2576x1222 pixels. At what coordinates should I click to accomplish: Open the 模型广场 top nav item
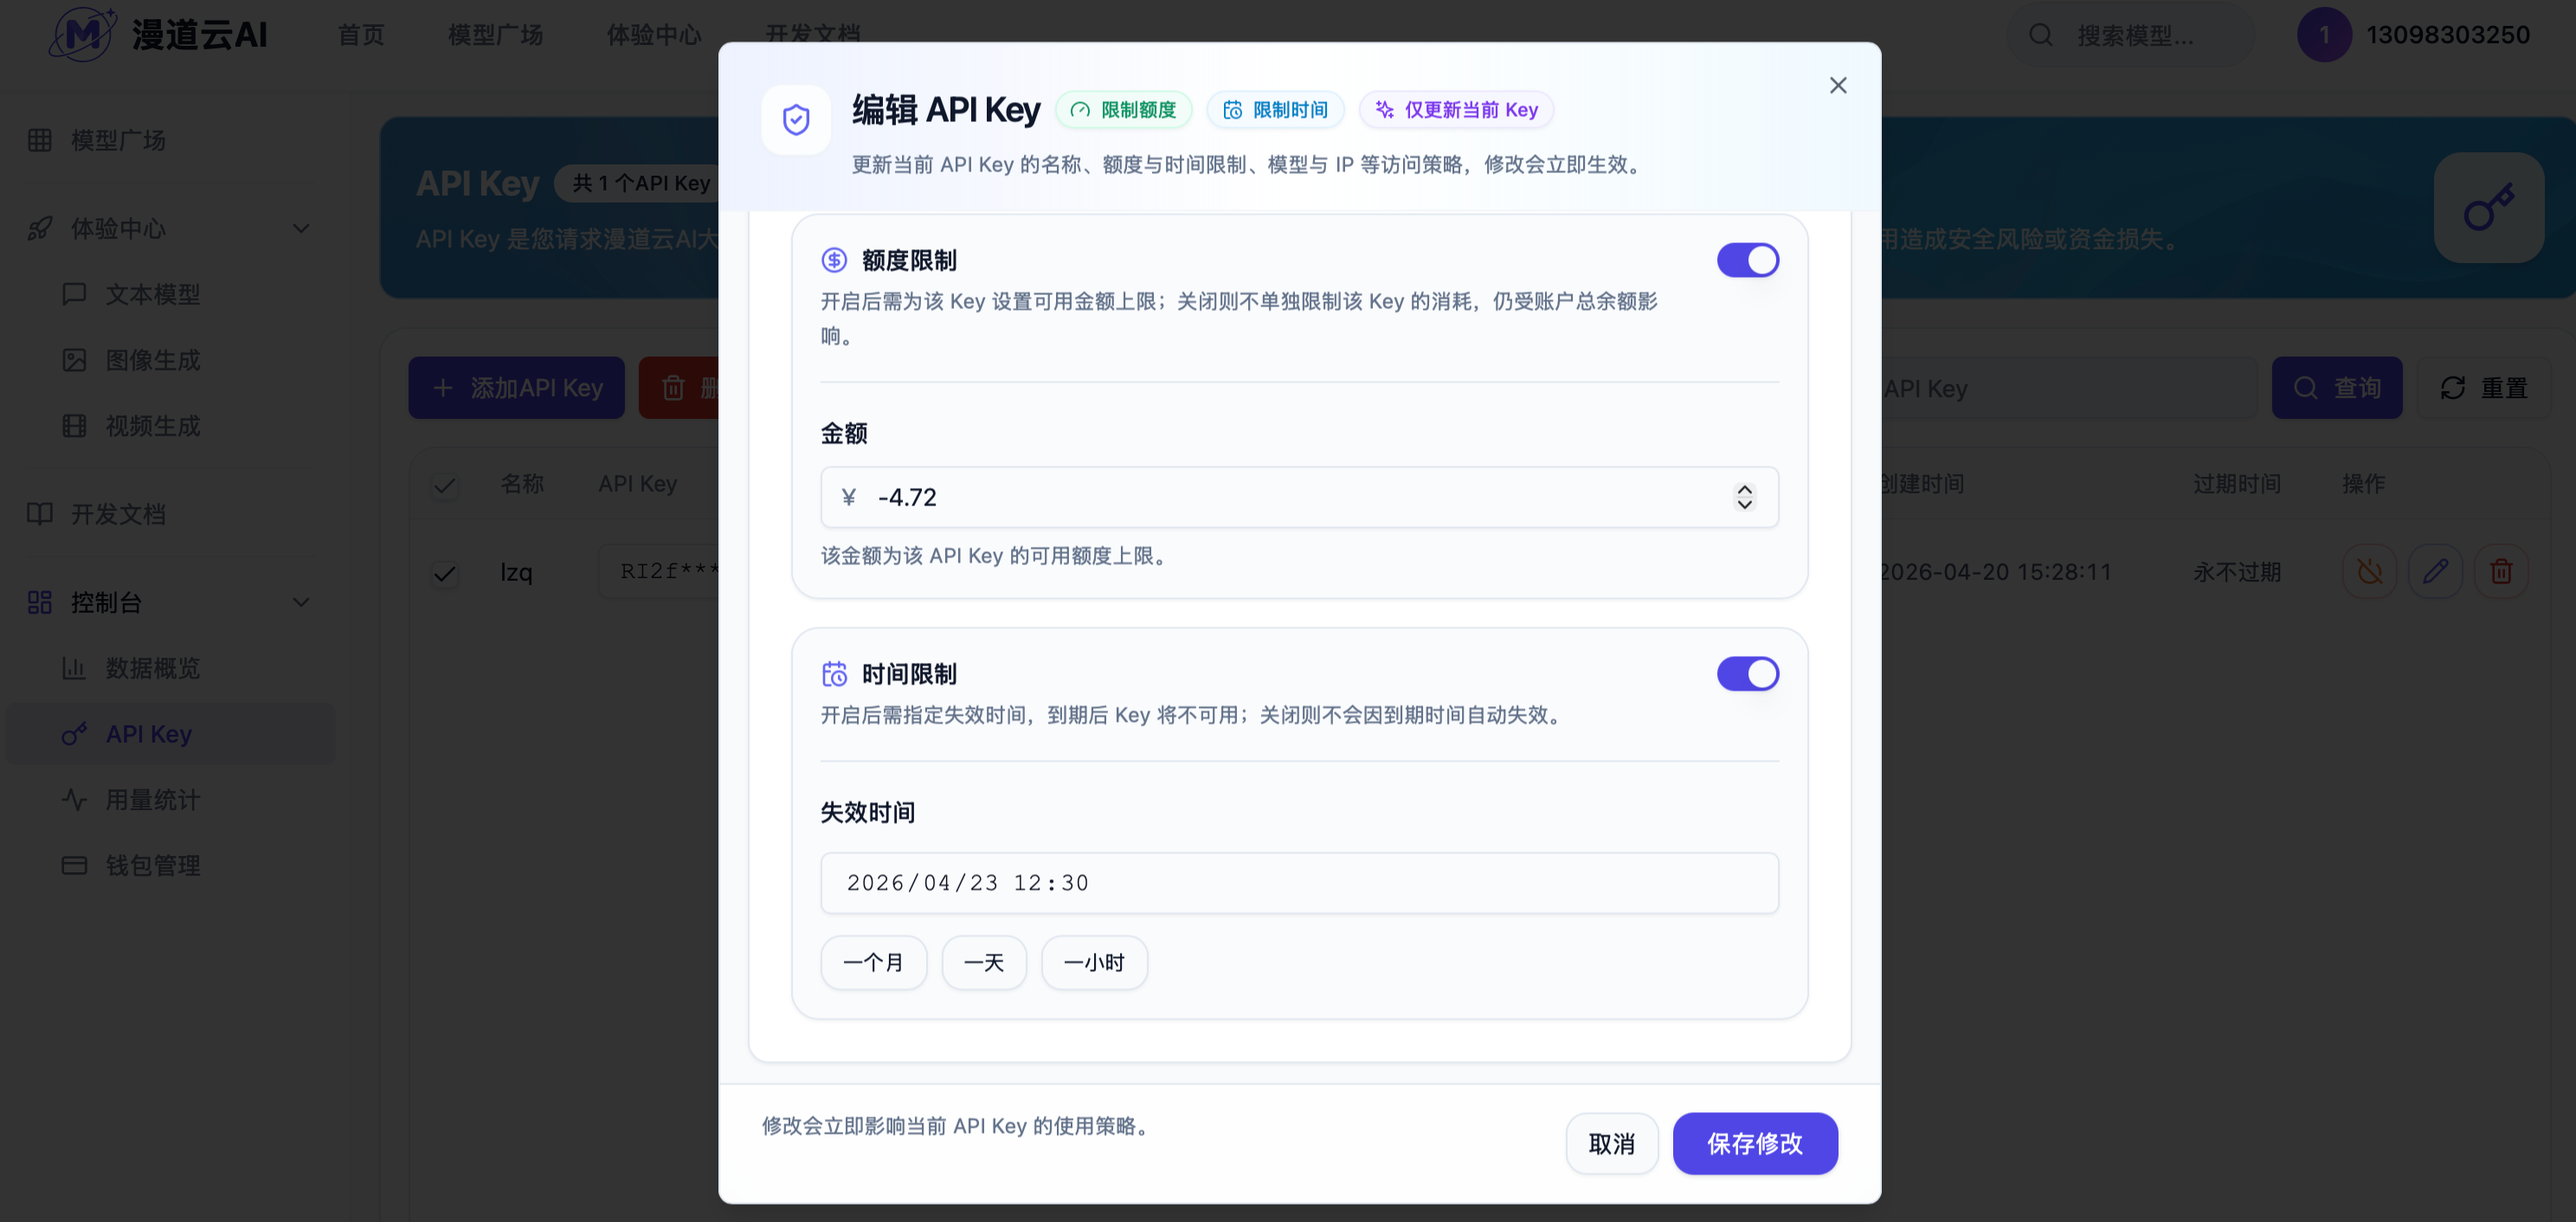coord(495,35)
